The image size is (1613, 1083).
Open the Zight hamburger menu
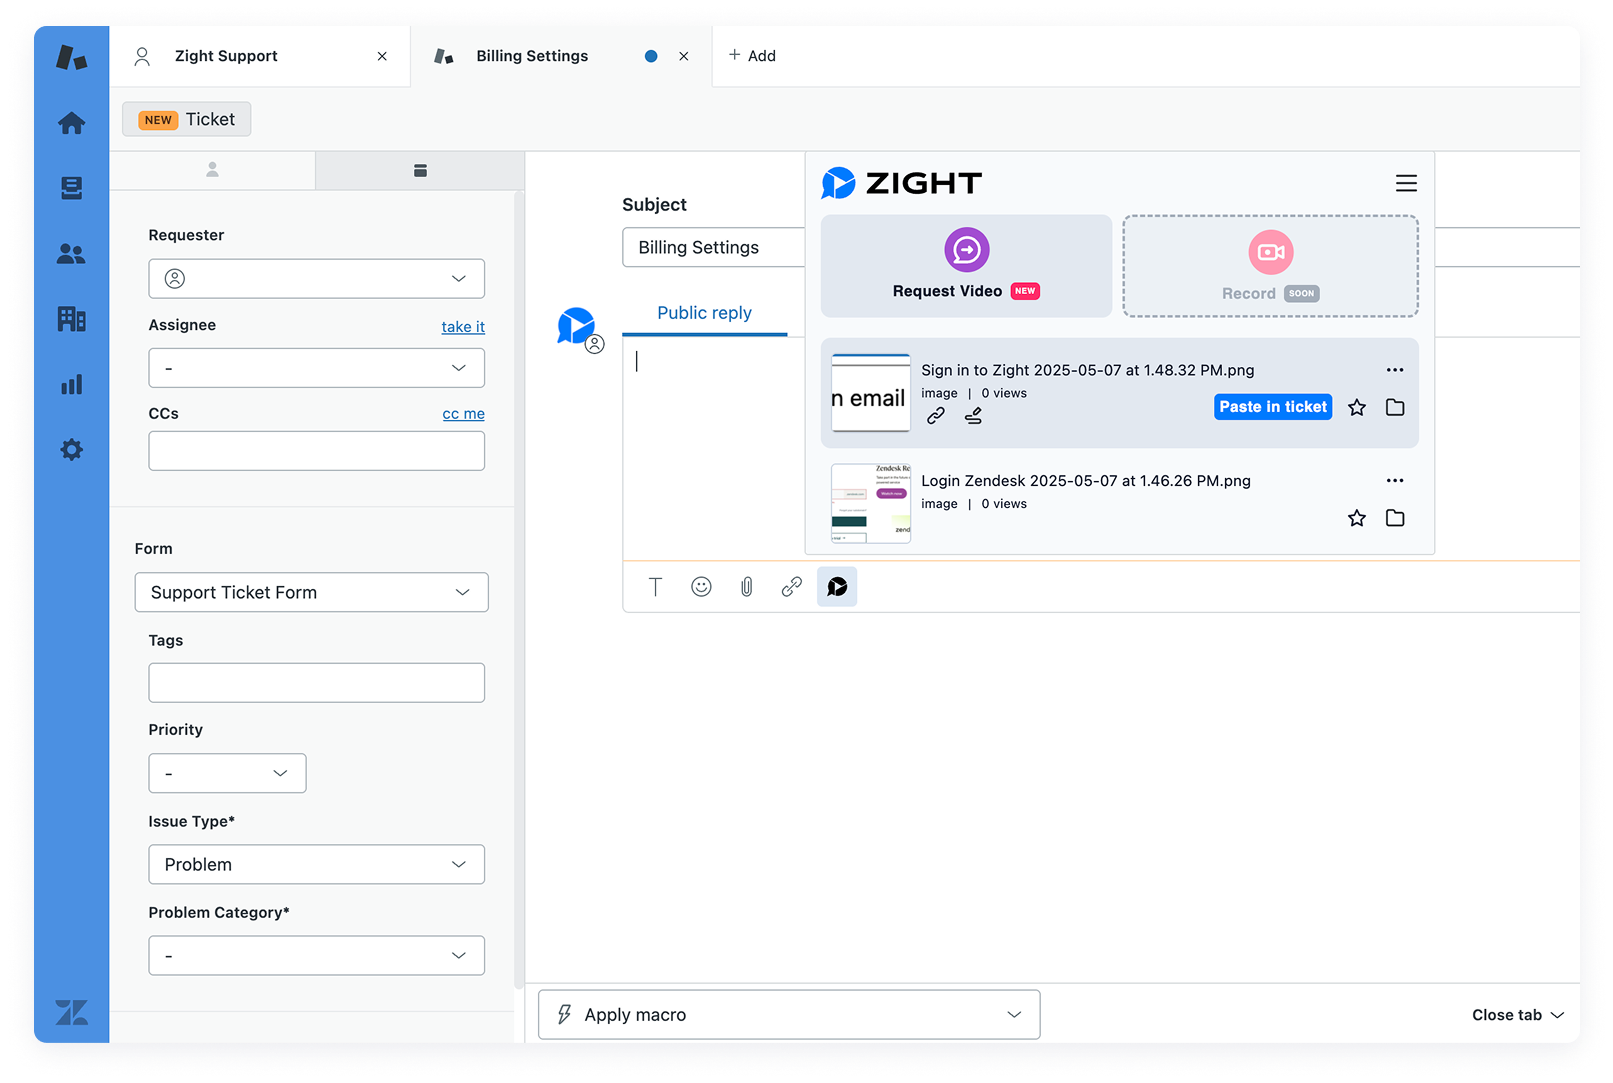(x=1406, y=183)
